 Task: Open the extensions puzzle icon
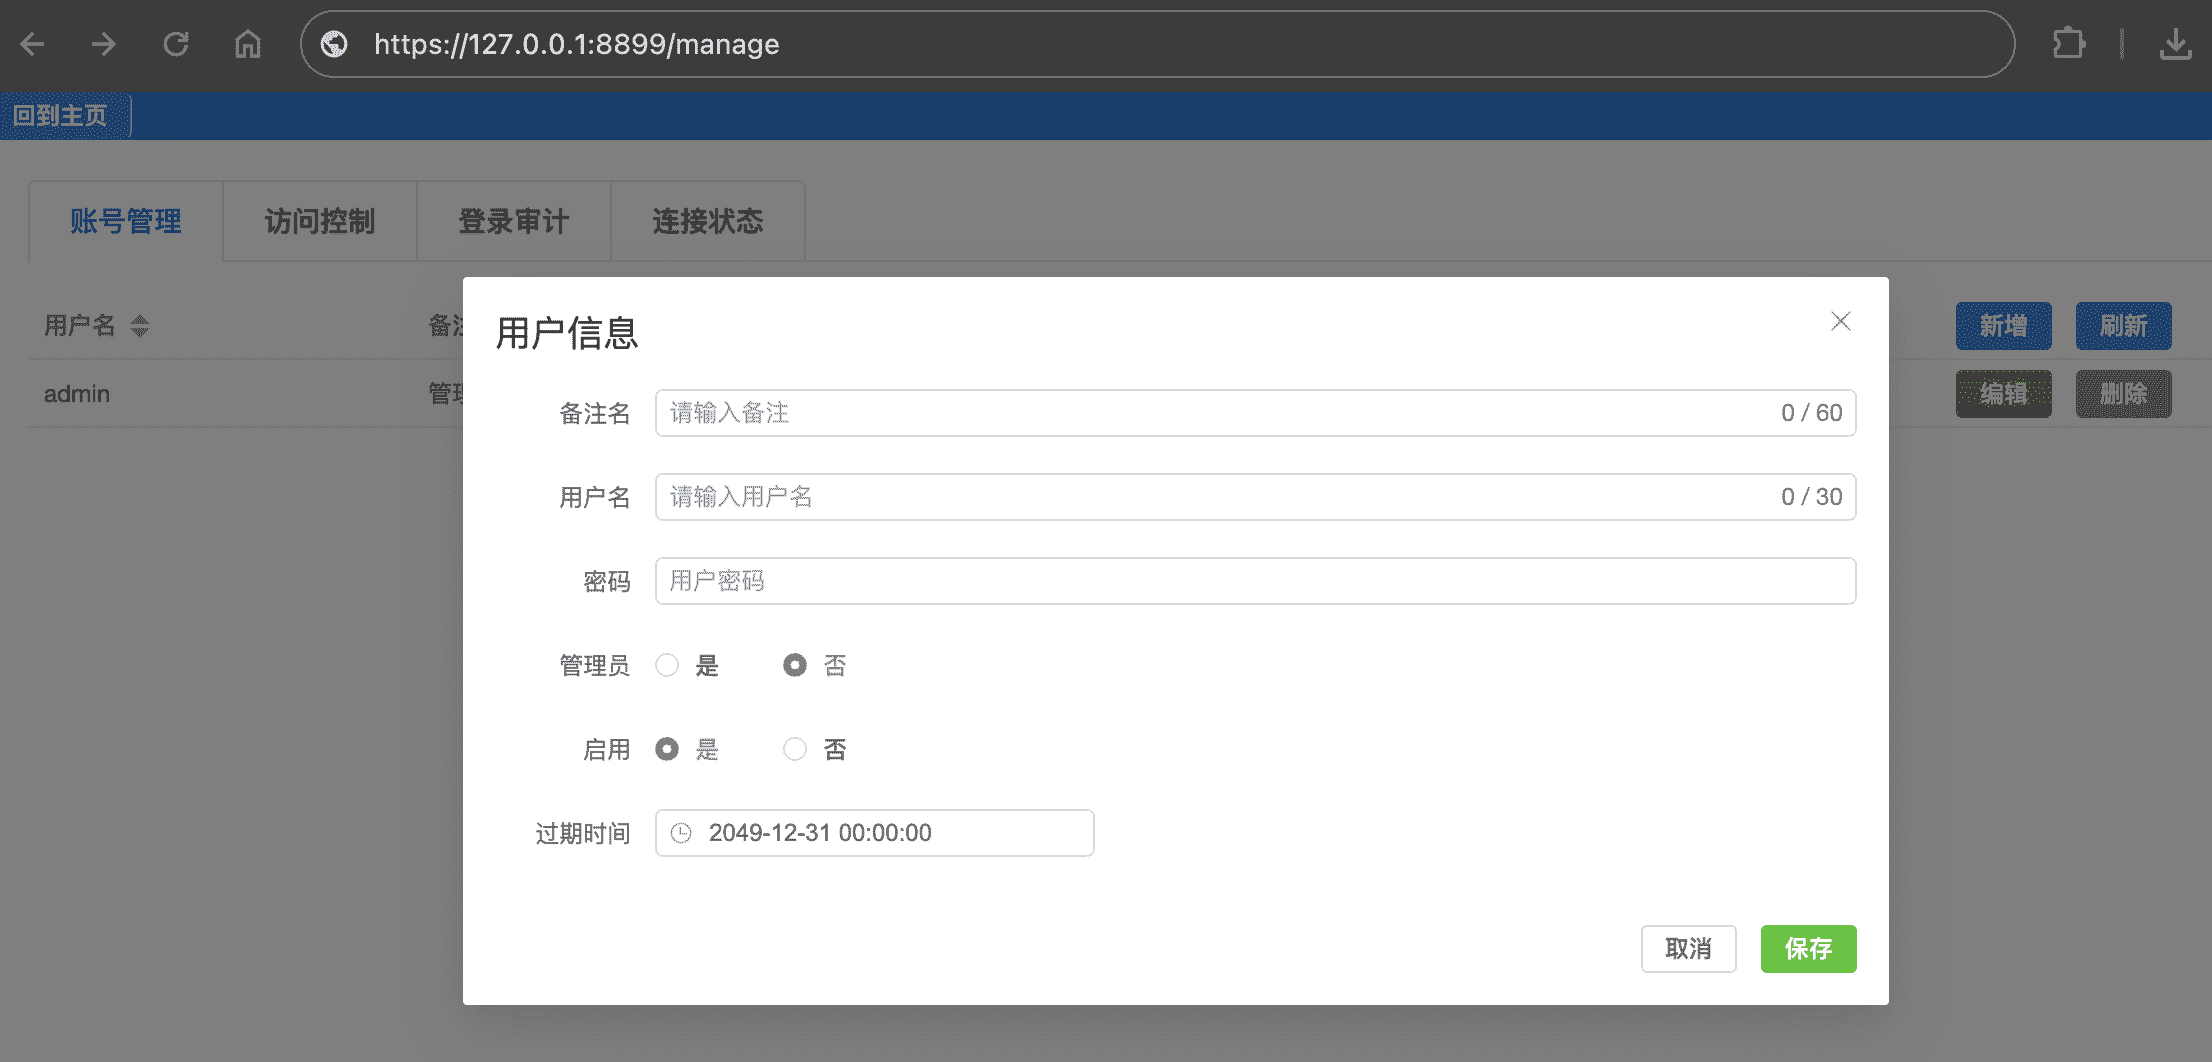click(2068, 44)
